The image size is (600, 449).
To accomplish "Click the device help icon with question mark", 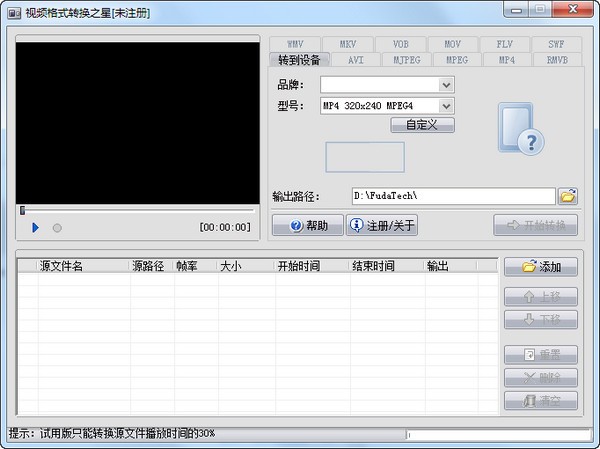I will coord(521,129).
